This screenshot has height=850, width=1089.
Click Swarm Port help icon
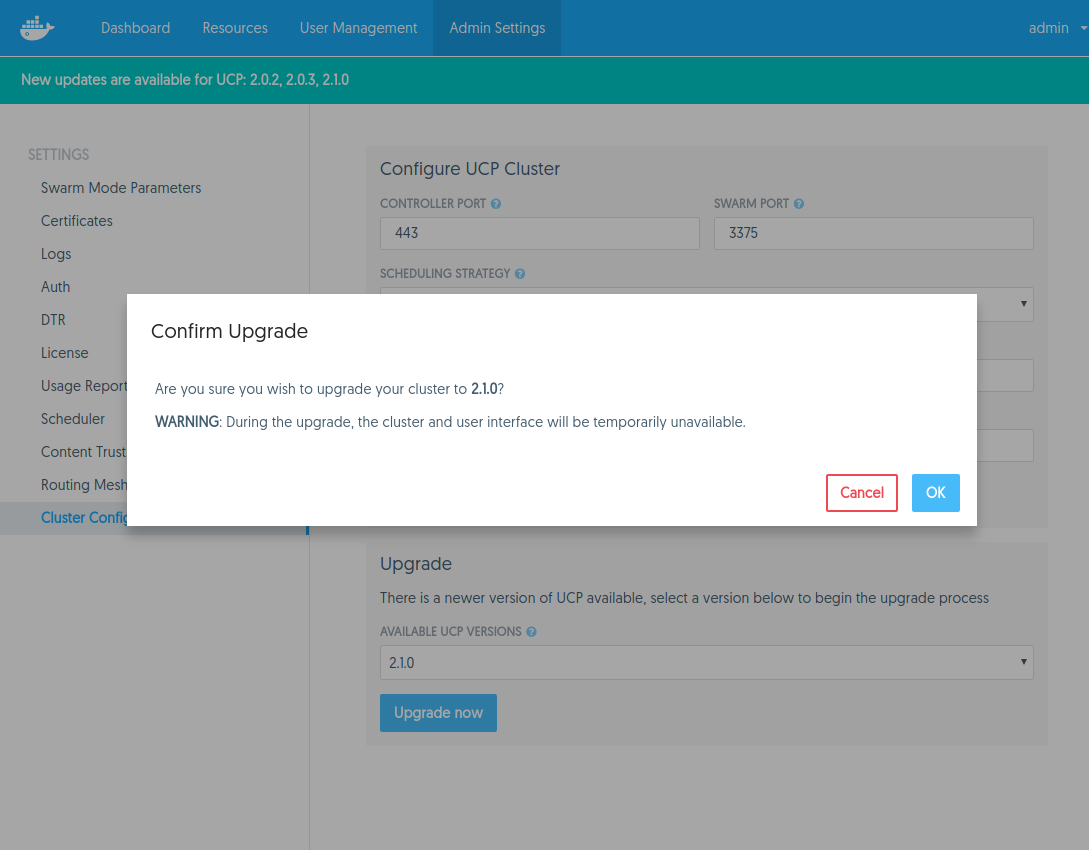tap(799, 204)
